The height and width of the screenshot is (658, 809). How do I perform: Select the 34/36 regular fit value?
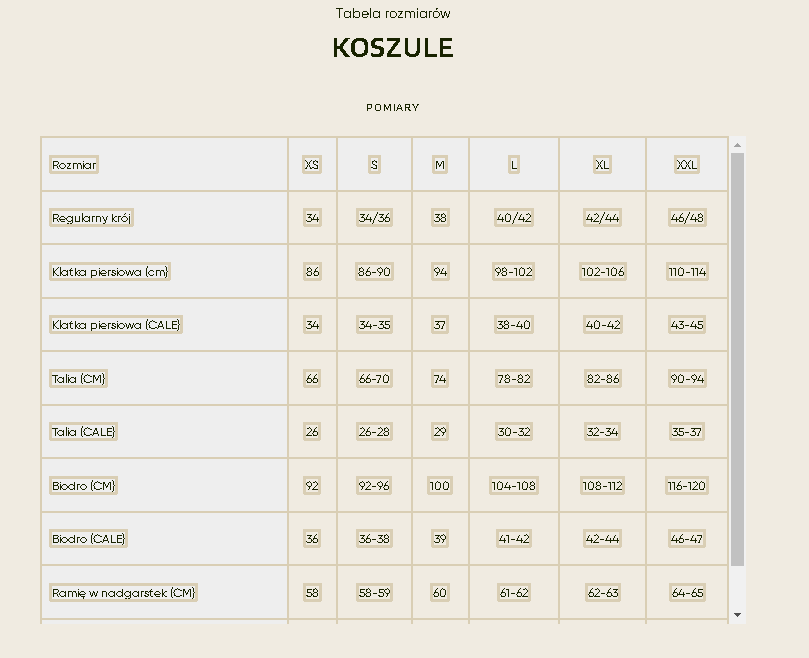(374, 218)
